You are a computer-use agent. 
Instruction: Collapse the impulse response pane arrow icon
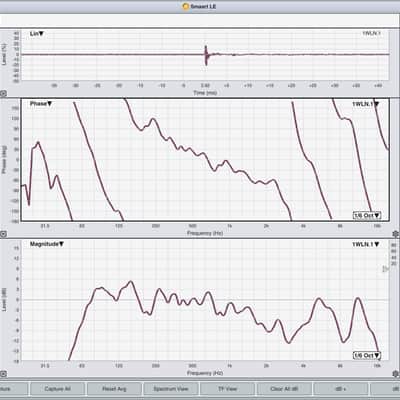click(3, 94)
